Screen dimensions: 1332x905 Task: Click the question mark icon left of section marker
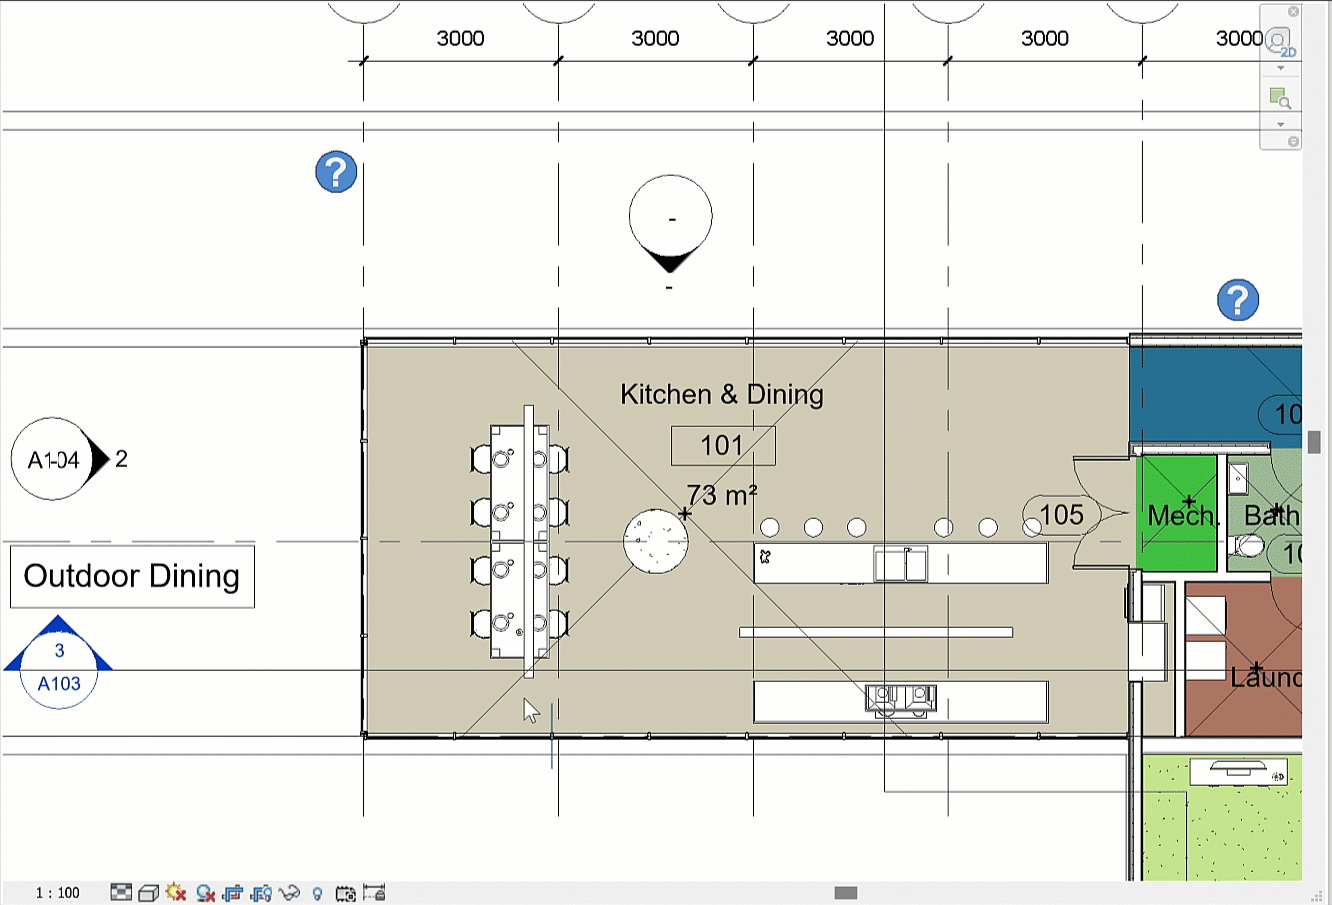[336, 172]
